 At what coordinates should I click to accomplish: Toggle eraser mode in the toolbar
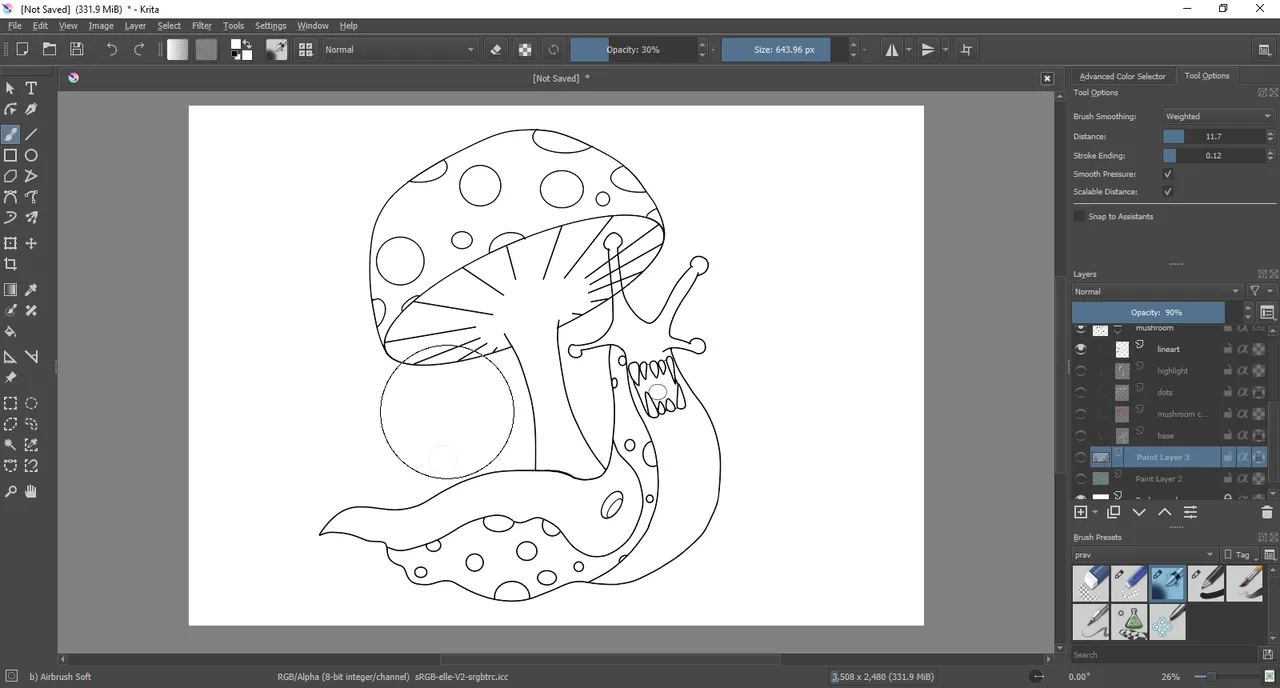pos(496,50)
